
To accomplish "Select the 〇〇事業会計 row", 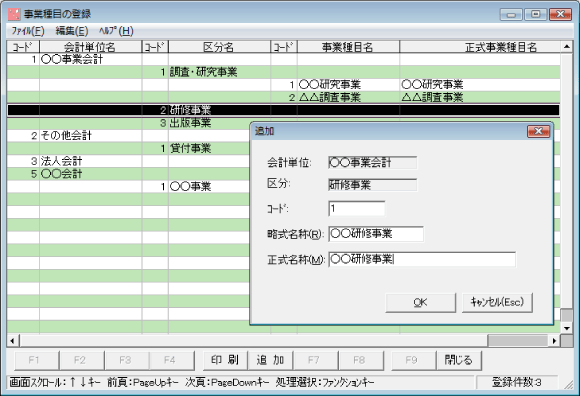I will coord(283,60).
